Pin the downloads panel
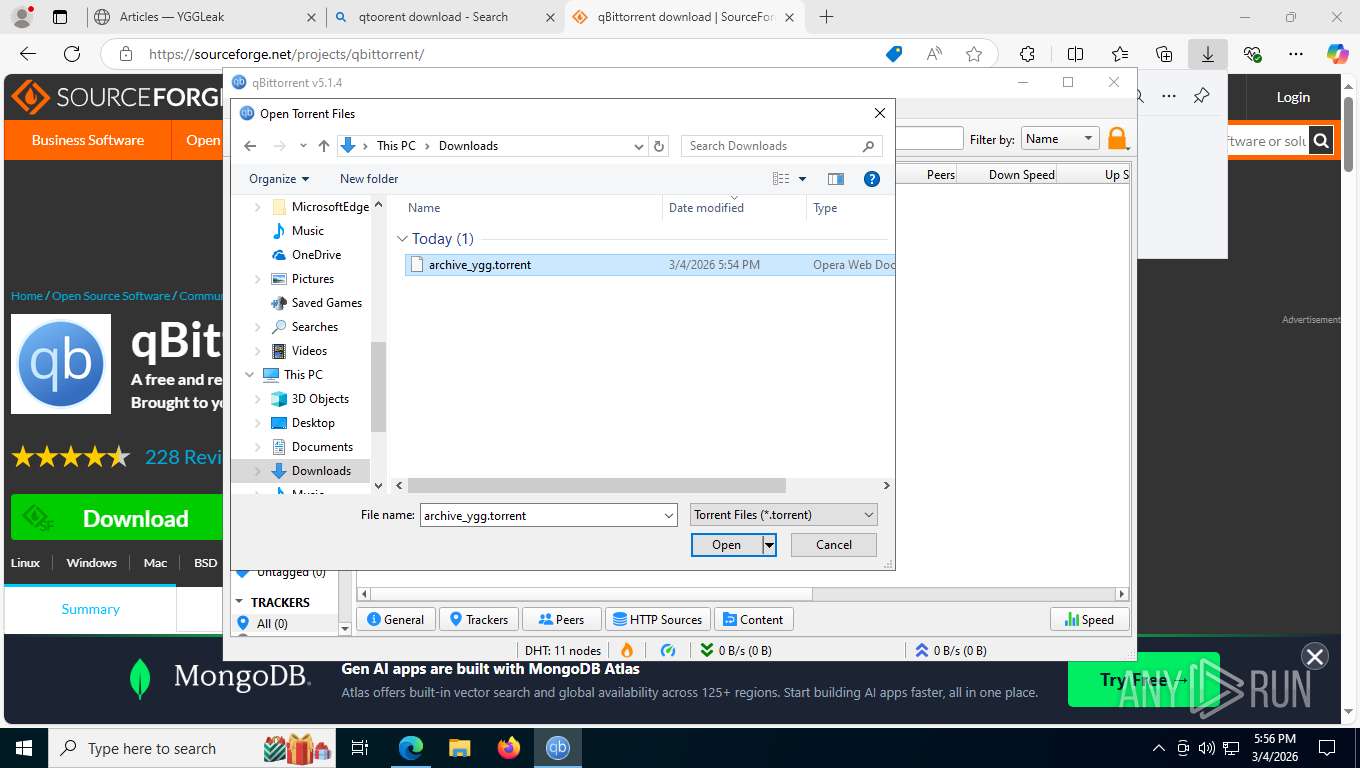 click(x=1201, y=96)
